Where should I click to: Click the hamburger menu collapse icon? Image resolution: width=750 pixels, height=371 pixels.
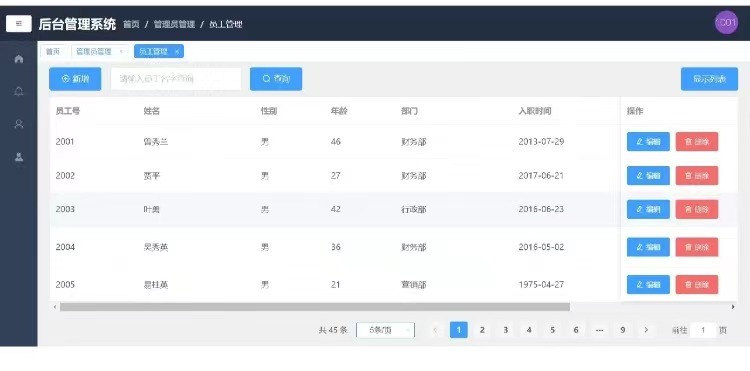pyautogui.click(x=19, y=23)
